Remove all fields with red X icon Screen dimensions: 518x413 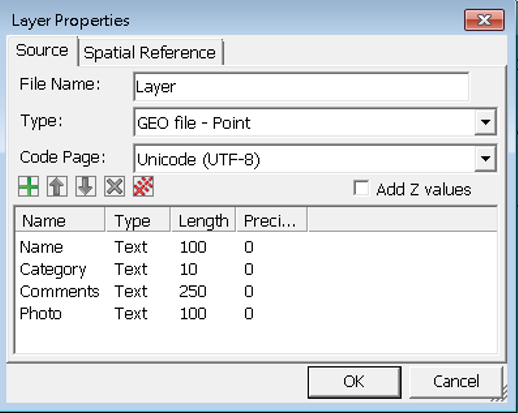[x=143, y=186]
